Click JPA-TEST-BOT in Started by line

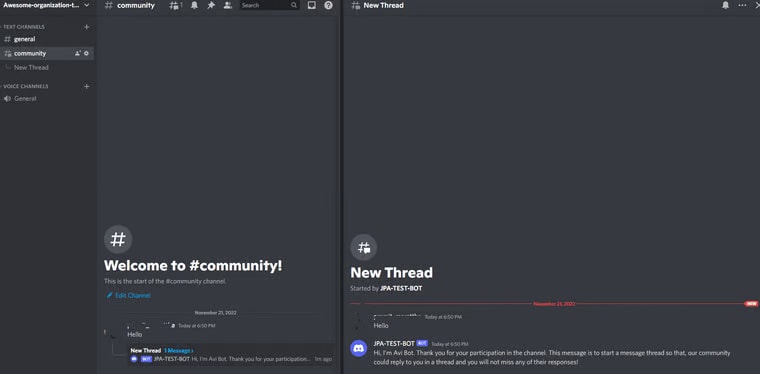click(401, 288)
